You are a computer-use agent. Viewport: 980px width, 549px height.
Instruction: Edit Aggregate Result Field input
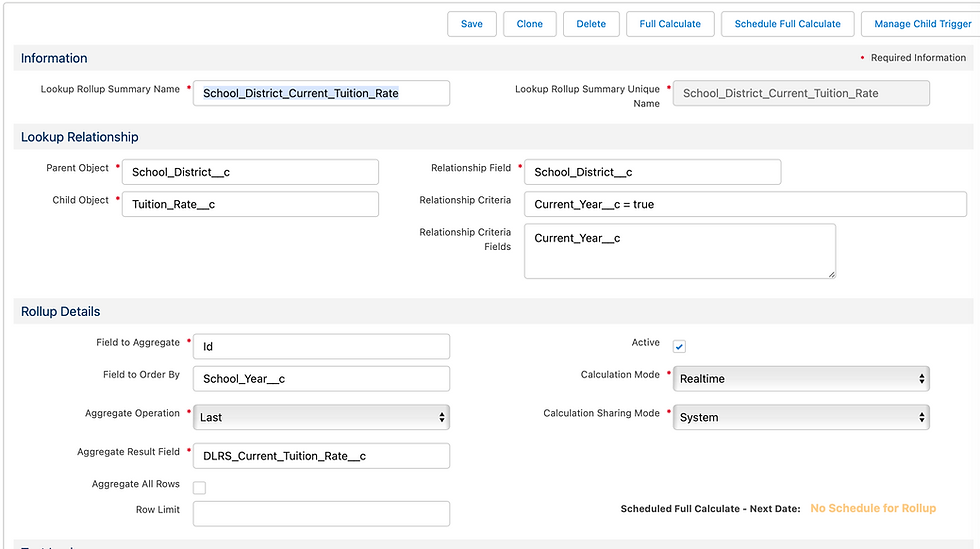coord(321,456)
